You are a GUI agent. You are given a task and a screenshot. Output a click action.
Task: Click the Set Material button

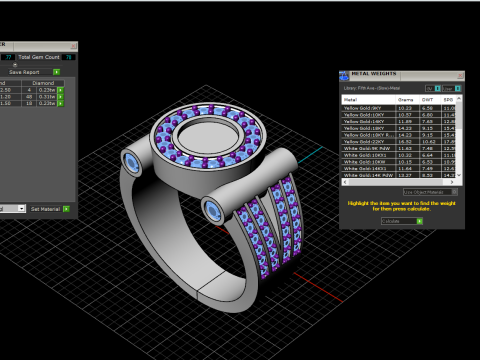pyautogui.click(x=45, y=209)
